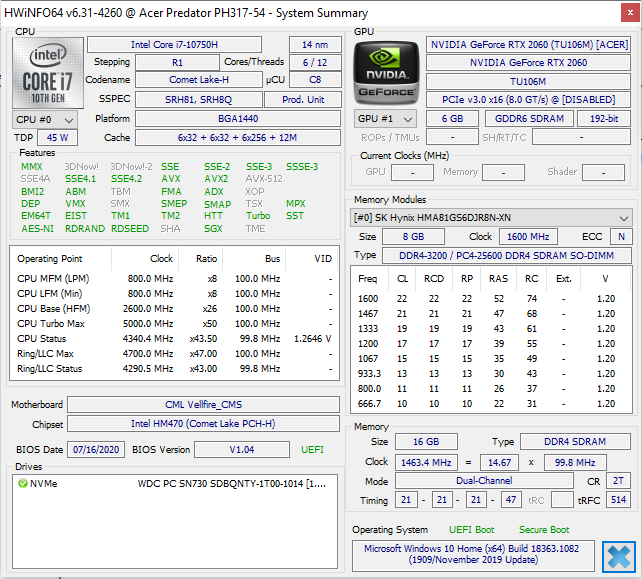Viewport: 642px width, 579px height.
Task: Click the 192-bit bus width field
Action: pyautogui.click(x=604, y=119)
